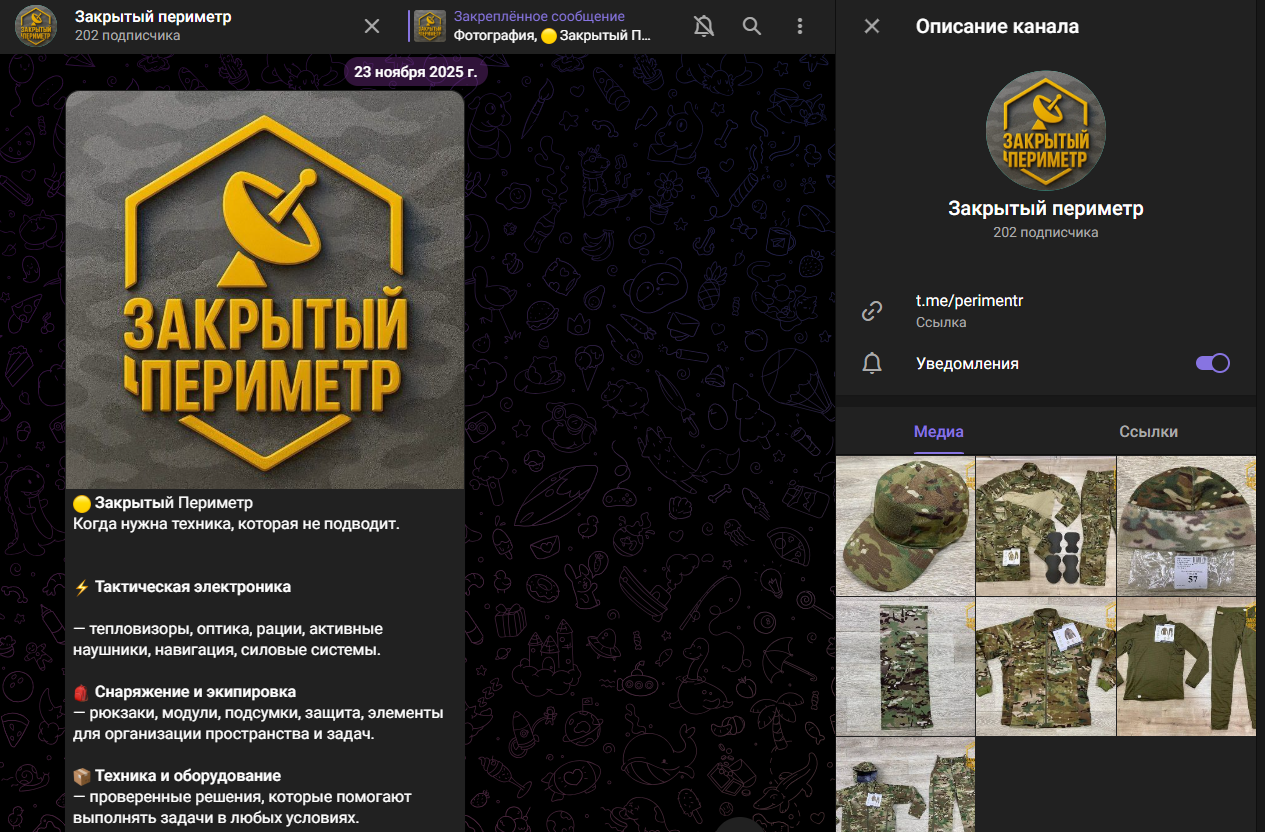Jump to the pinned message 'Закреплённое сообщение'
The height and width of the screenshot is (832, 1265).
[x=539, y=16]
